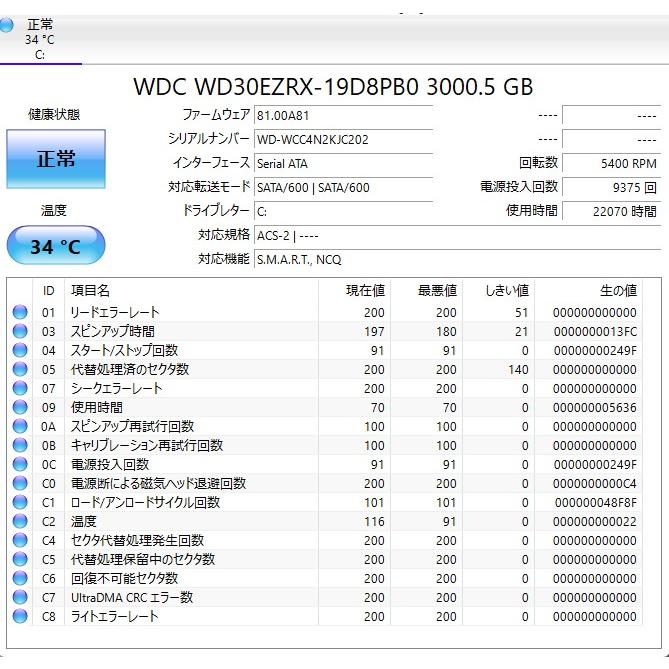This screenshot has height=669, width=669.
Task: Select the シークエラーレート attribute name
Action: pyautogui.click(x=116, y=388)
